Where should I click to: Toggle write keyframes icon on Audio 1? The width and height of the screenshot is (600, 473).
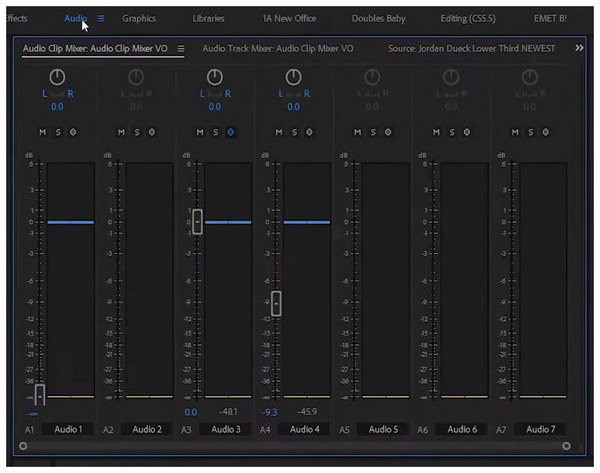coord(73,132)
